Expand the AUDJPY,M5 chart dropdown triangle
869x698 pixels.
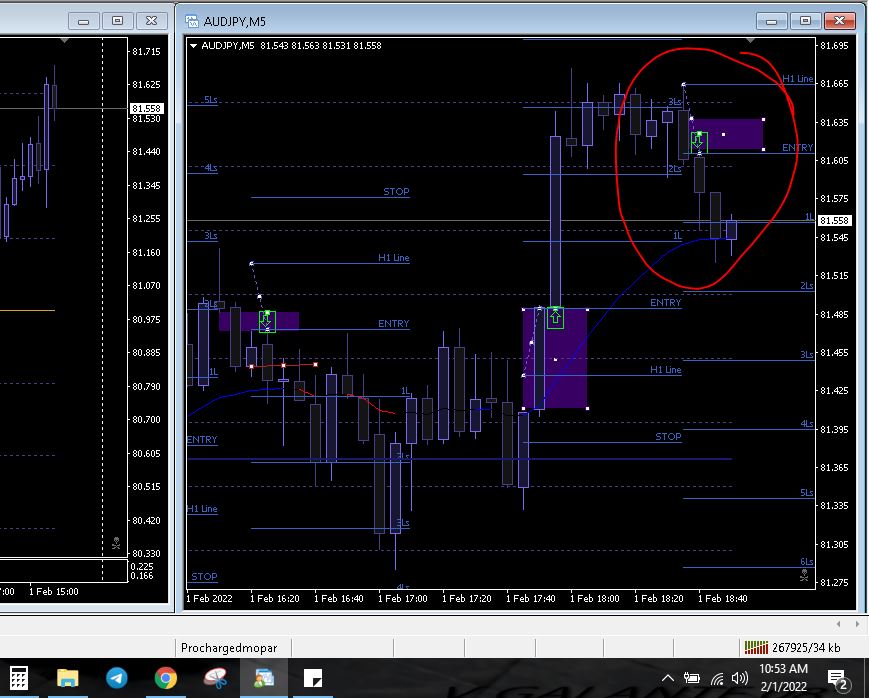pyautogui.click(x=193, y=46)
